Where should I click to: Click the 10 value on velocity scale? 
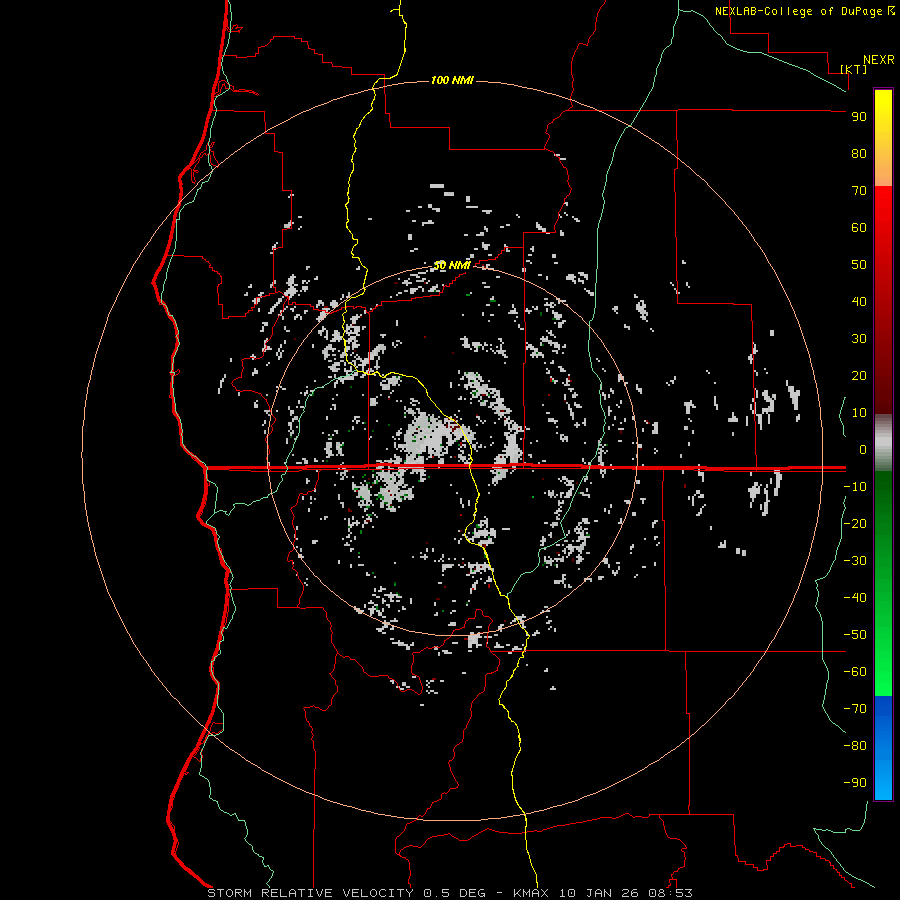coord(859,413)
